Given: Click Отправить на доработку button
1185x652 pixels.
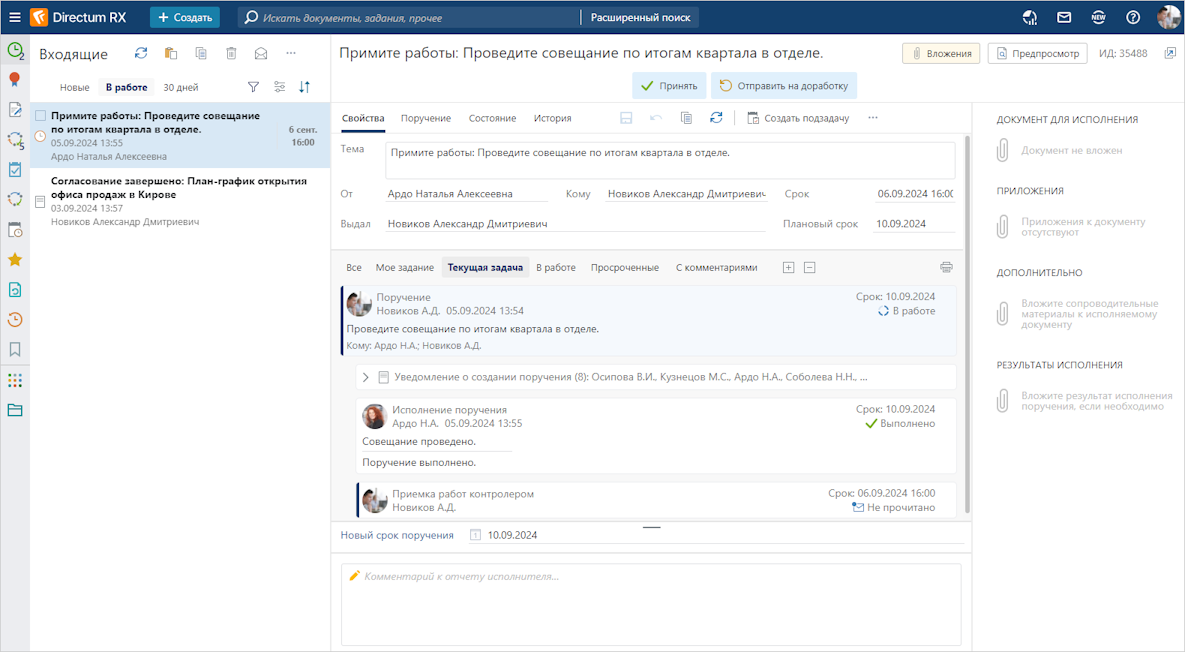Looking at the screenshot, I should click(x=783, y=86).
